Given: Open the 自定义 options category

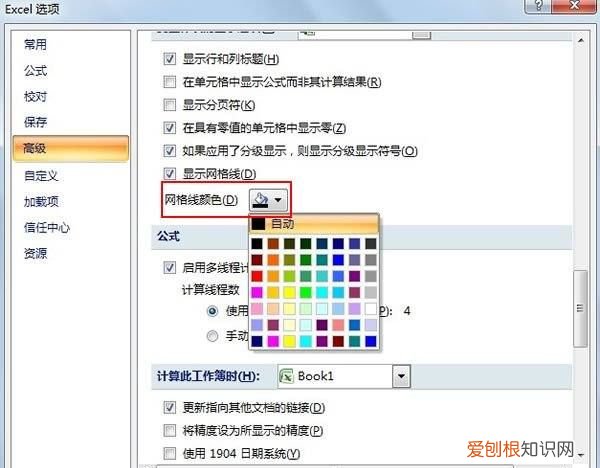Looking at the screenshot, I should (x=41, y=176).
